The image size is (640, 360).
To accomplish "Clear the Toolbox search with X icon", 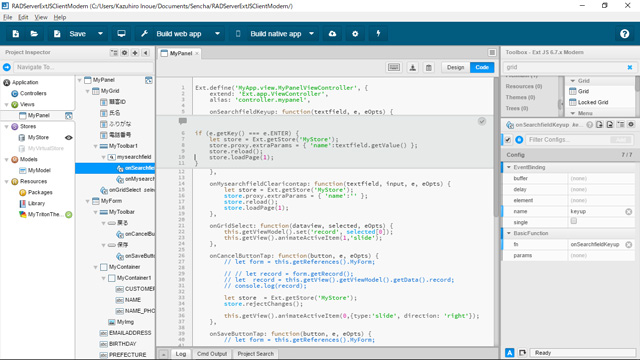I will [630, 67].
